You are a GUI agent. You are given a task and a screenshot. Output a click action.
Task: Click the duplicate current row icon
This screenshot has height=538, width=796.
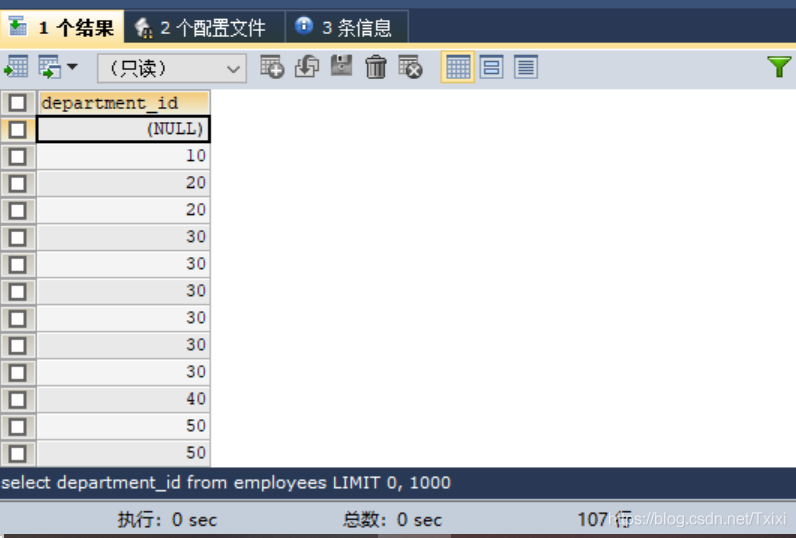click(307, 67)
